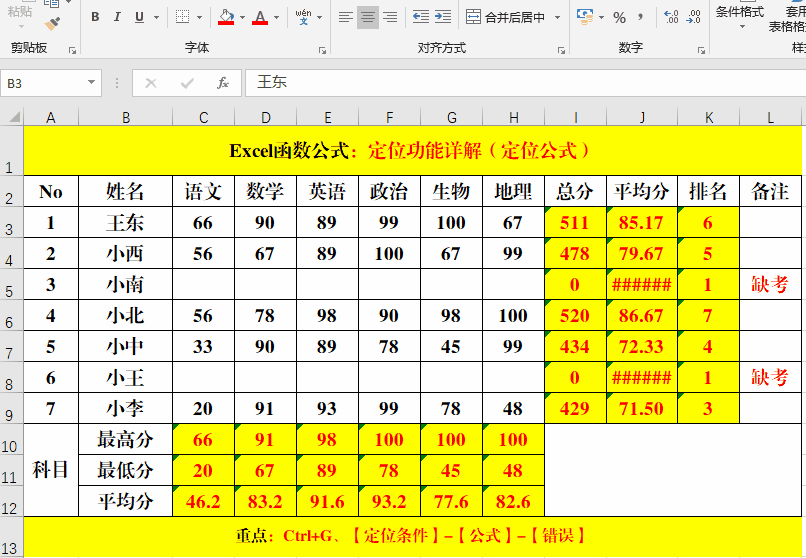Open Conditional Formatting menu
Viewport: 806px width, 558px height.
click(x=739, y=12)
